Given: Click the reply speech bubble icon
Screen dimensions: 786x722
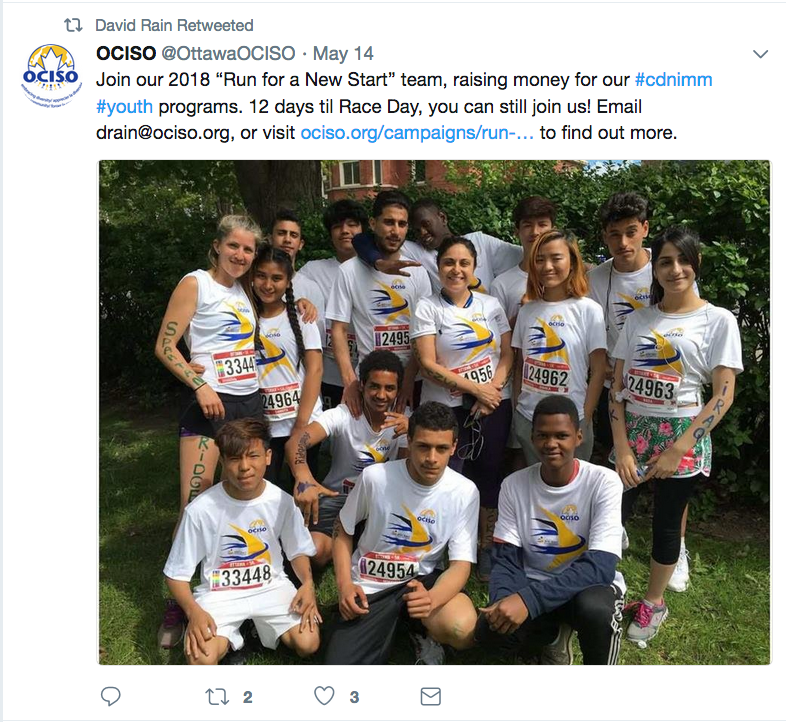Looking at the screenshot, I should pyautogui.click(x=111, y=696).
